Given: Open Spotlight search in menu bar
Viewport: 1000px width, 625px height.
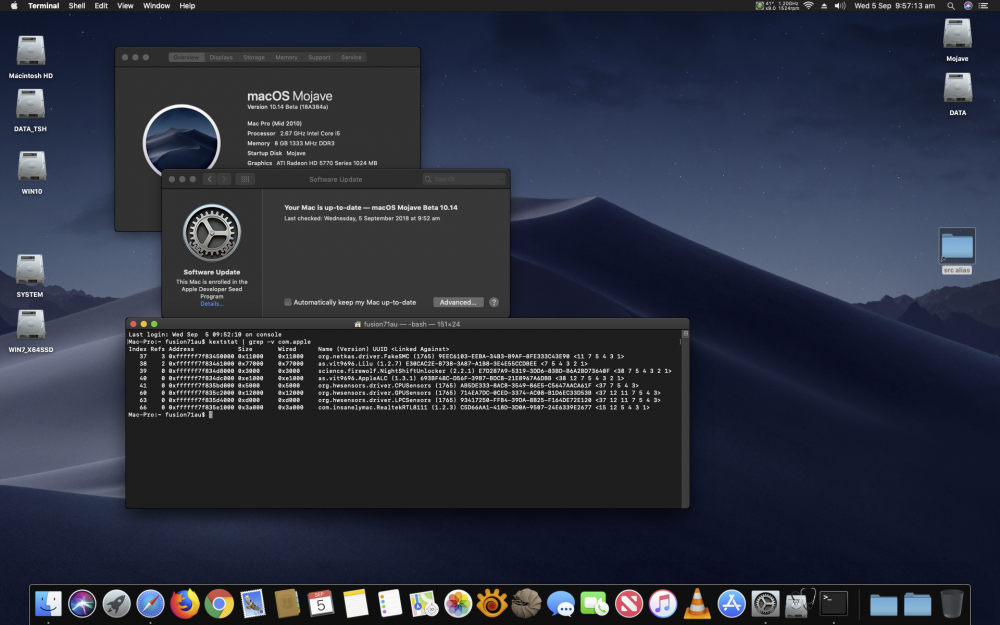Looking at the screenshot, I should pos(950,6).
